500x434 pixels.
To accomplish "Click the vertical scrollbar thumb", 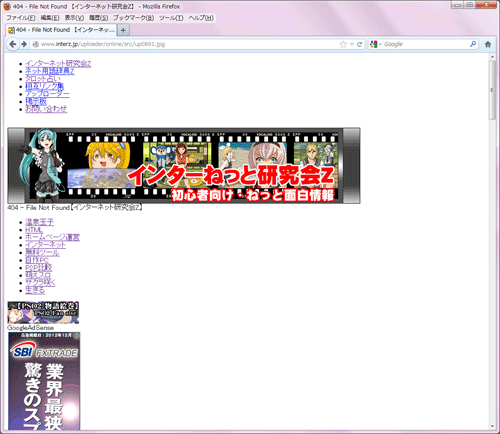I will (x=492, y=90).
